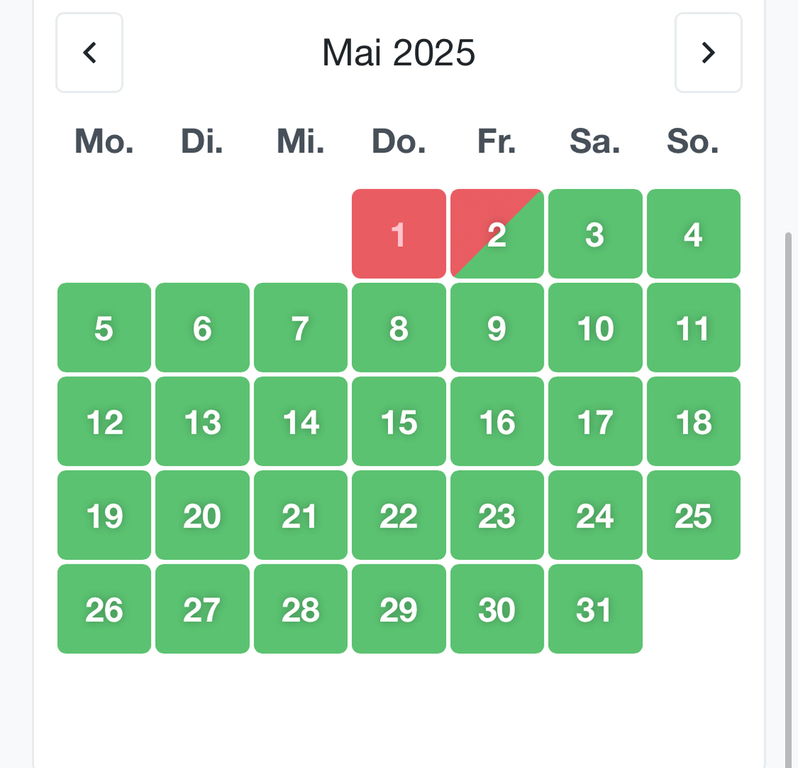798x768 pixels.
Task: Choose day 18 on the calendar
Action: click(x=693, y=422)
